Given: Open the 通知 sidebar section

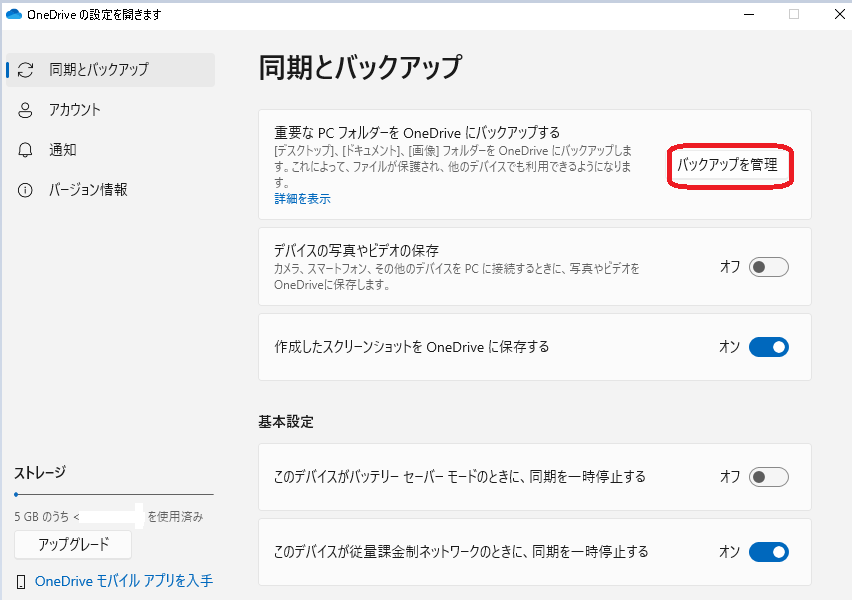Looking at the screenshot, I should click(111, 150).
